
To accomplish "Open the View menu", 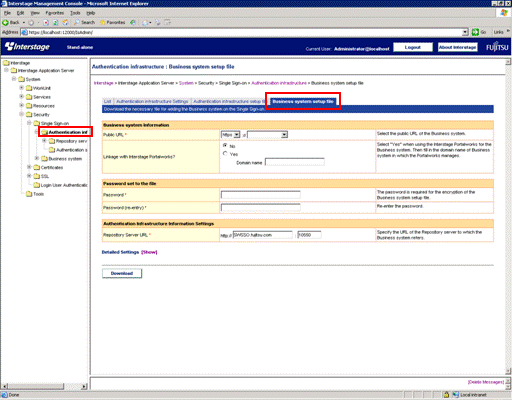I will point(35,13).
